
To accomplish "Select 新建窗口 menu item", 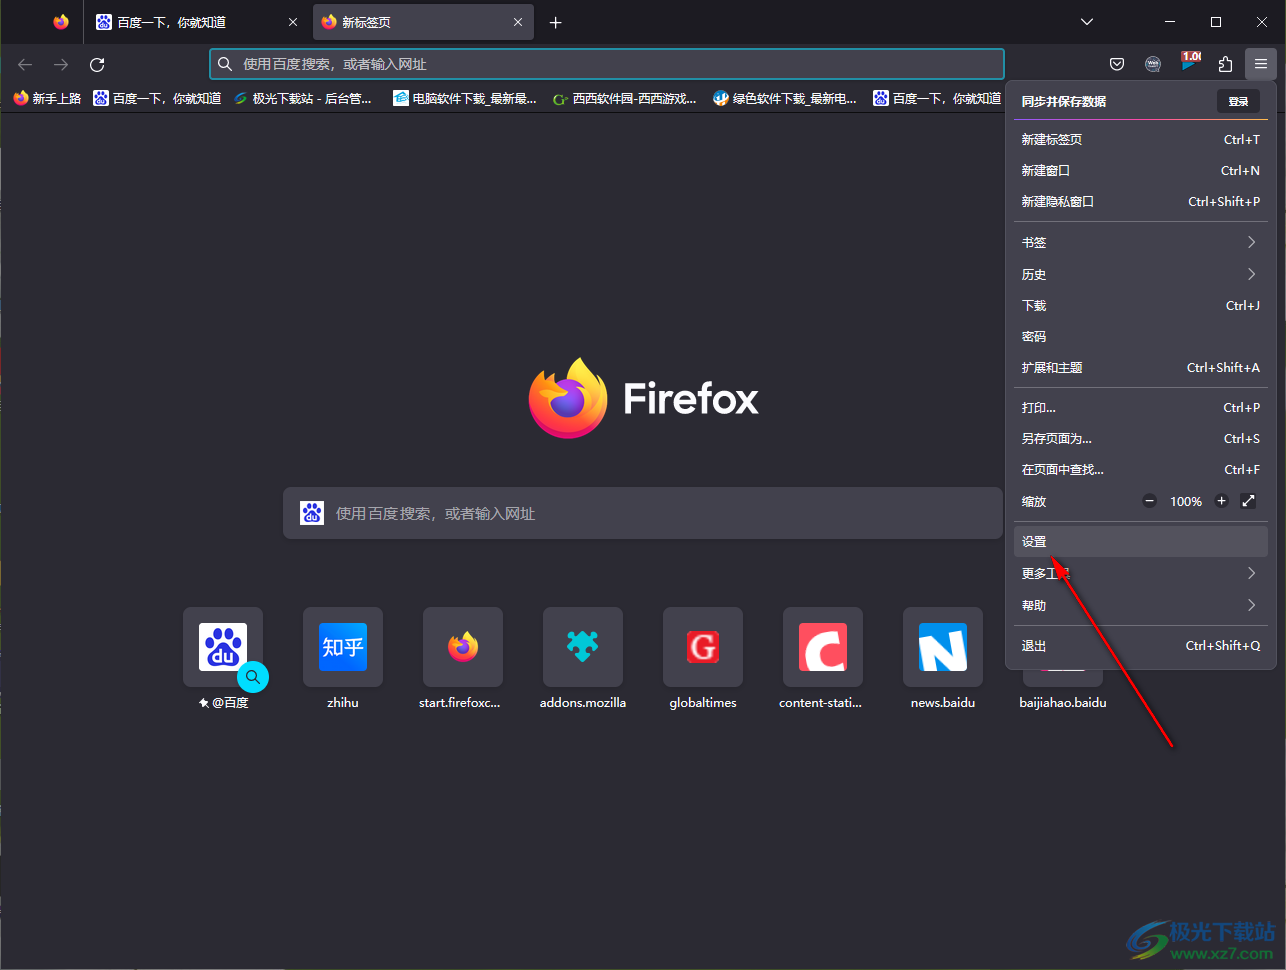I will (x=1140, y=170).
